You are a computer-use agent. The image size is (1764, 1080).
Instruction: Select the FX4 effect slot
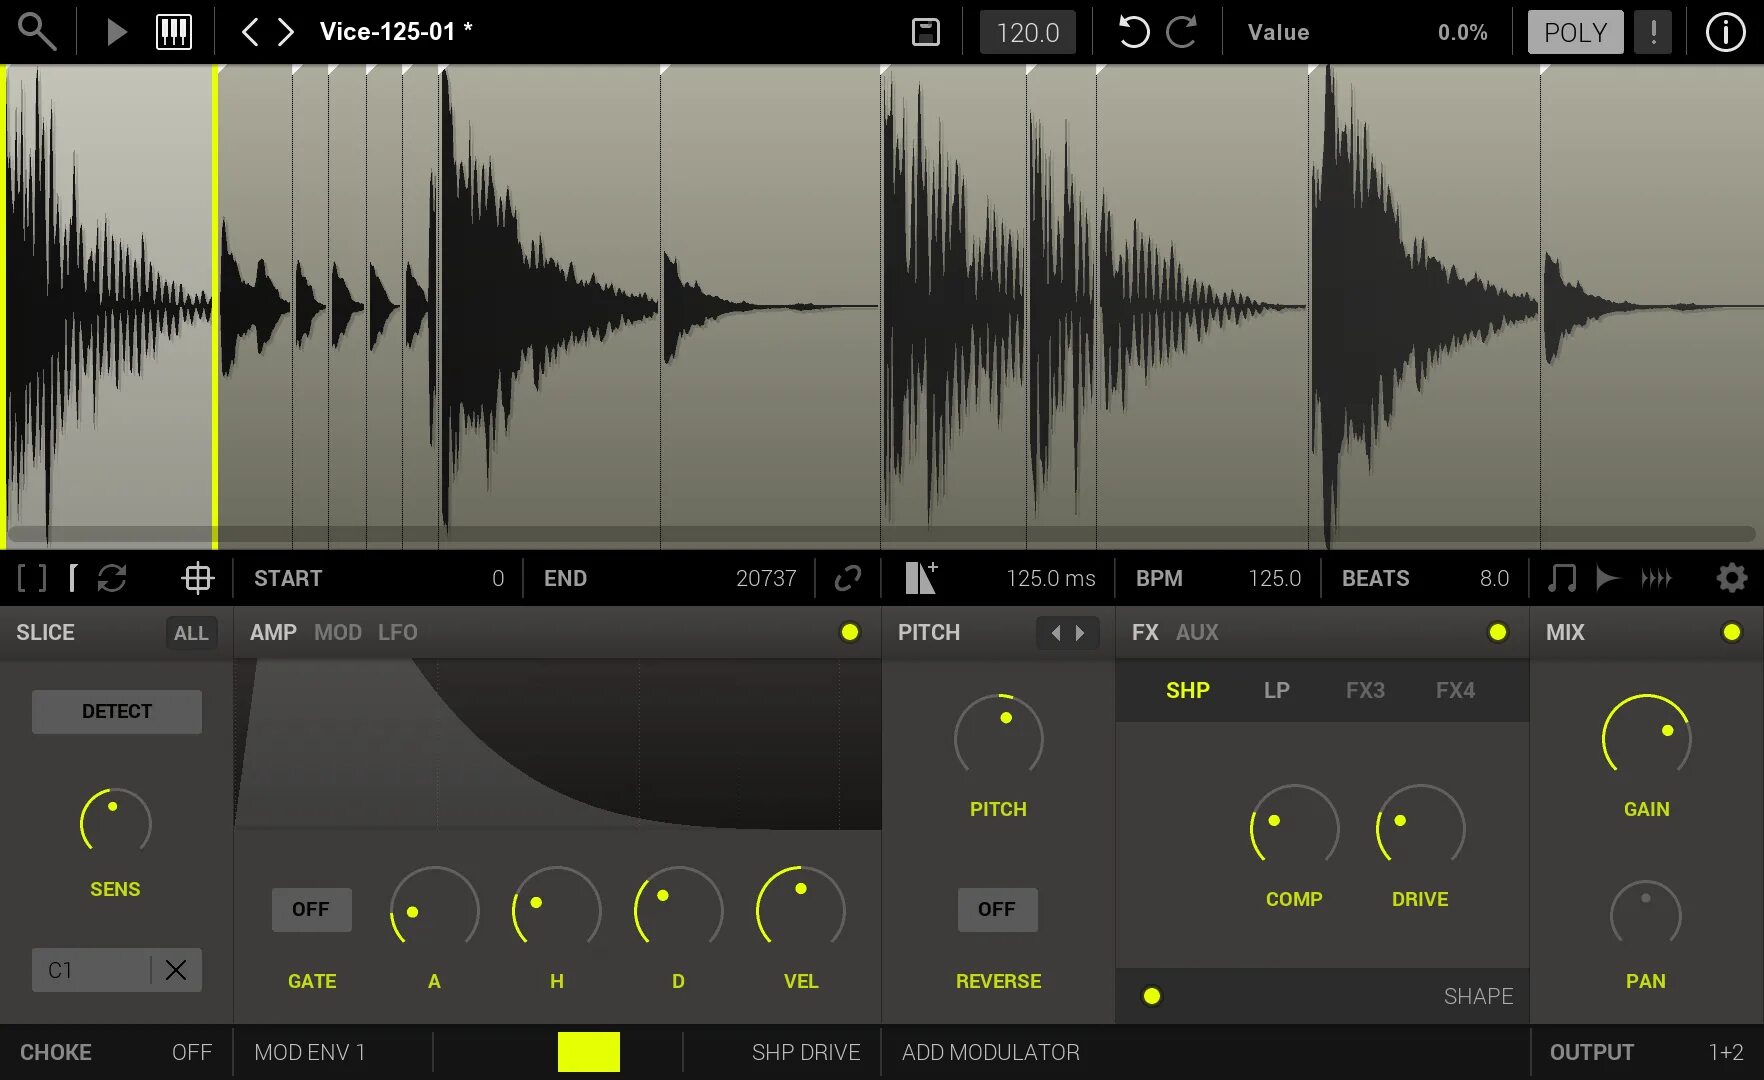(x=1455, y=690)
